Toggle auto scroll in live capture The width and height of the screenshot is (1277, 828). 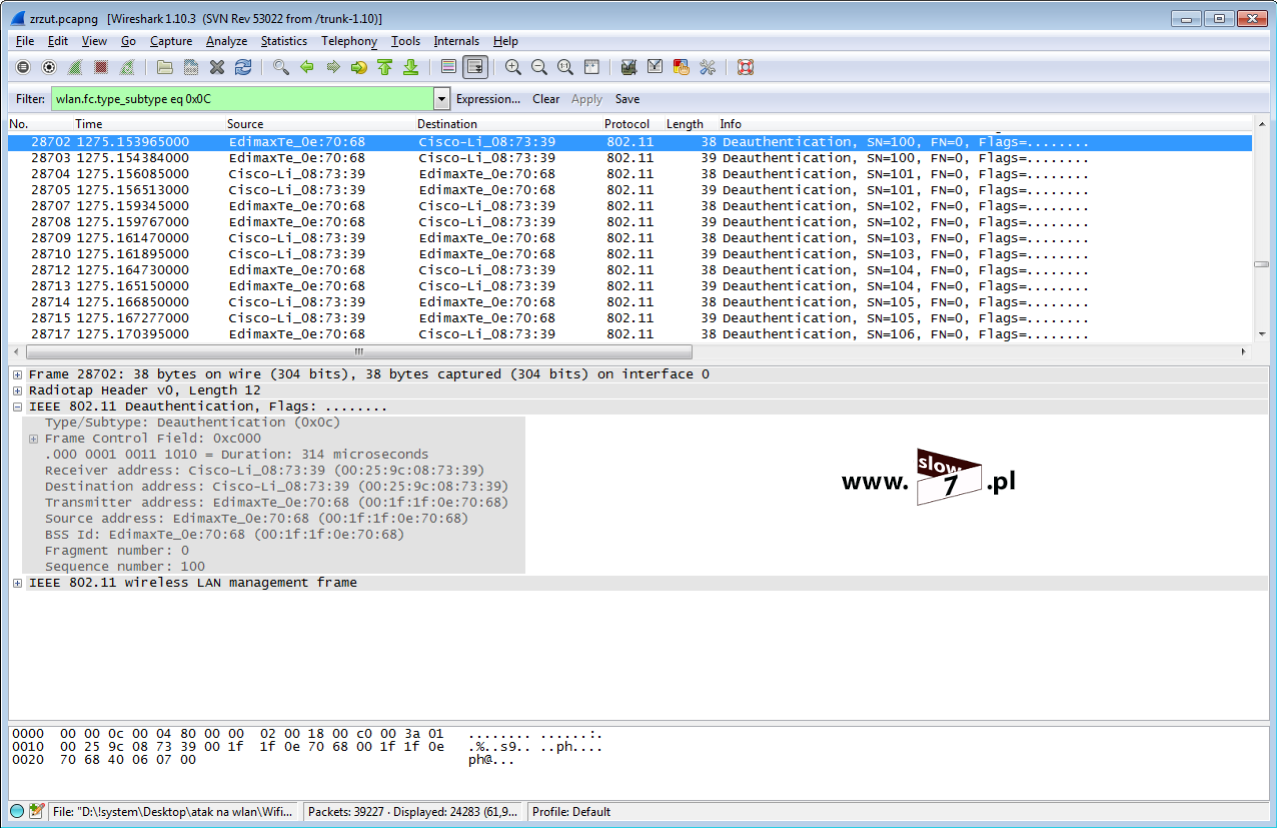click(475, 67)
